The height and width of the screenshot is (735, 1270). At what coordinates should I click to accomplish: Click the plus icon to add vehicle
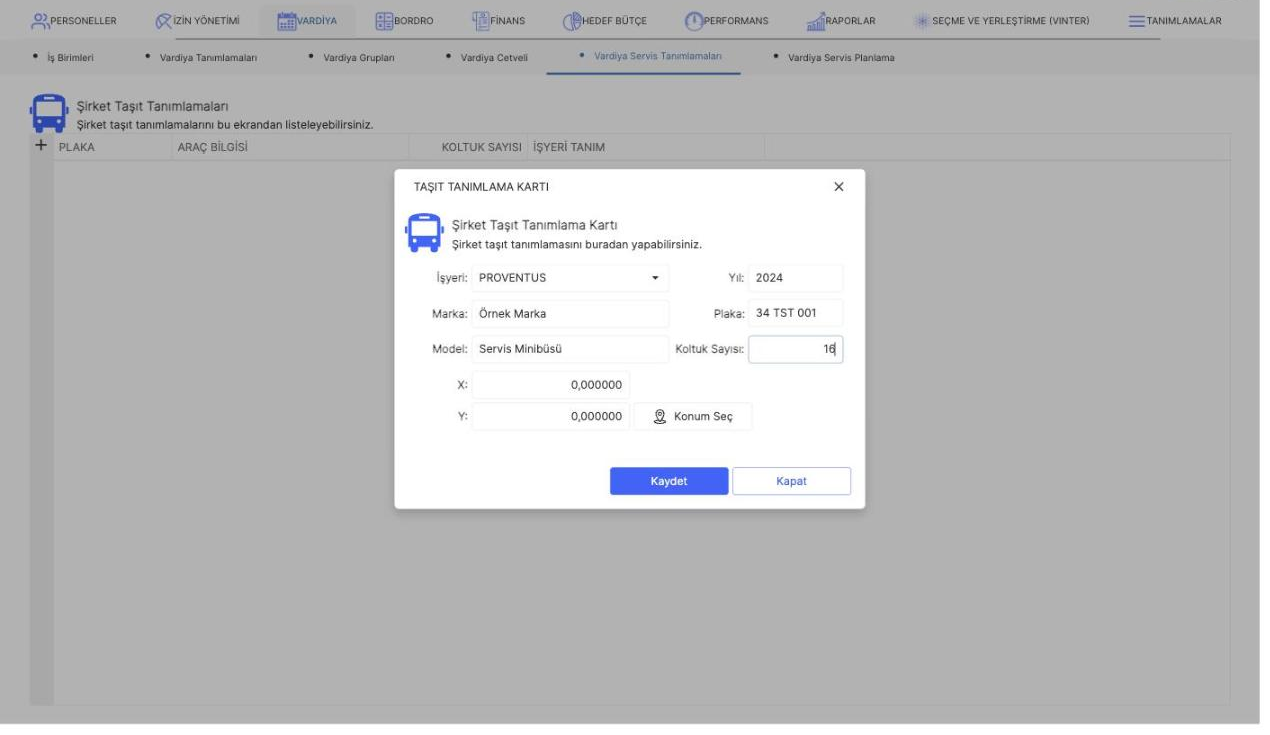point(41,146)
